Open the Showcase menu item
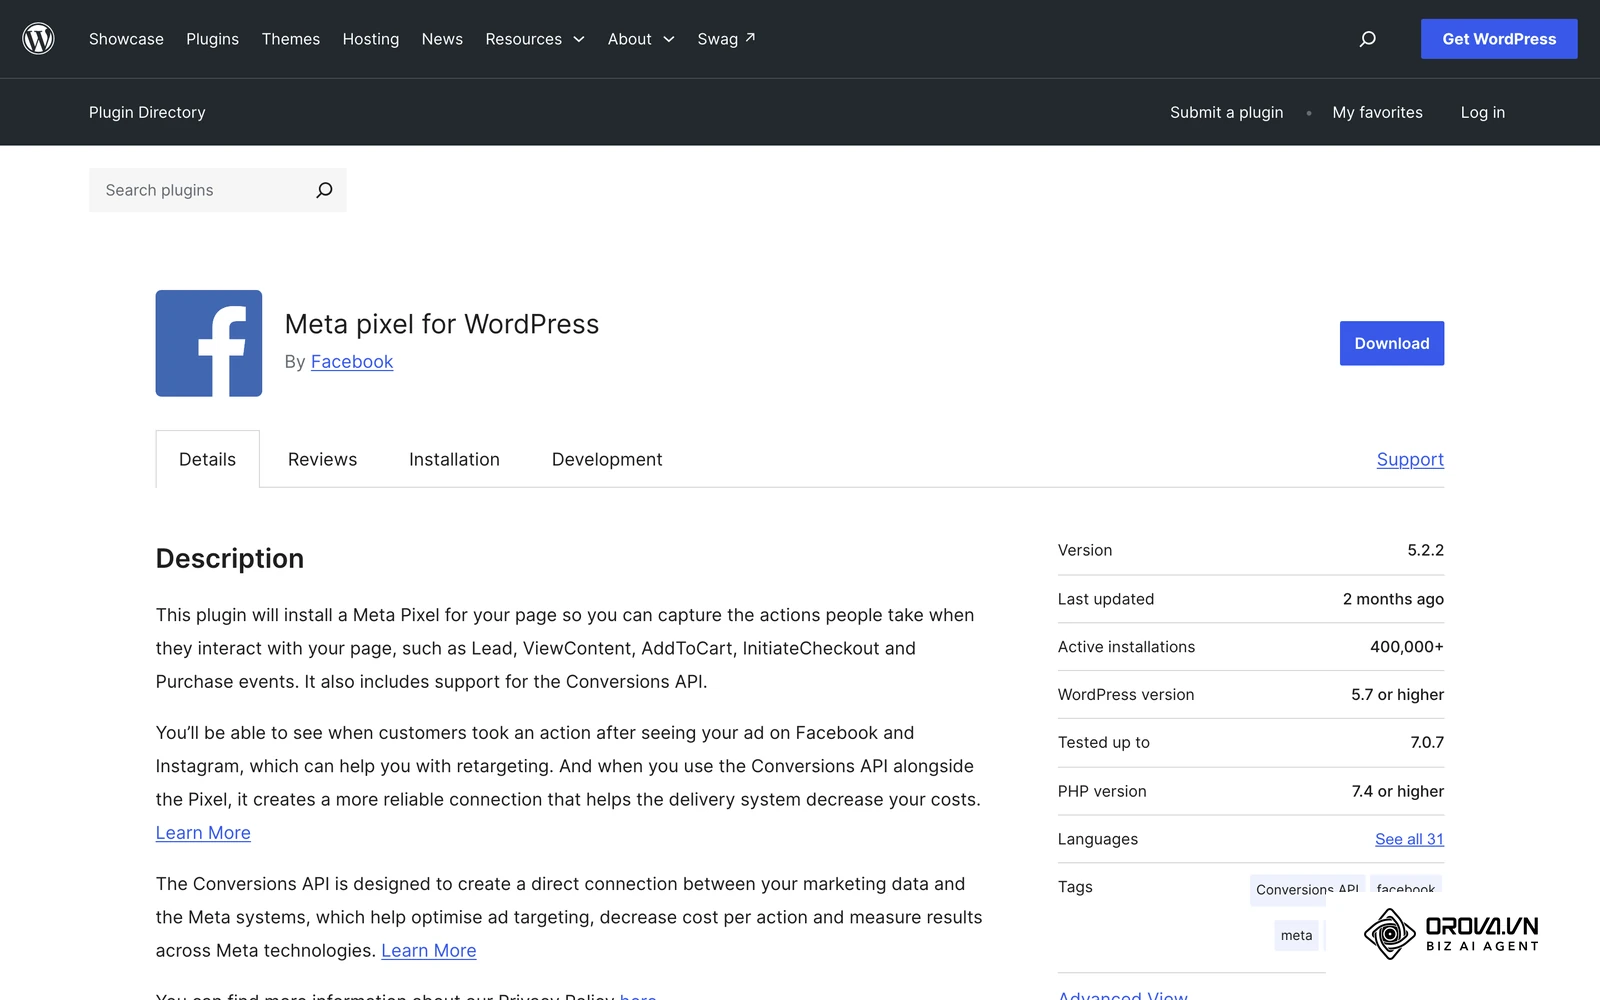 tap(126, 39)
